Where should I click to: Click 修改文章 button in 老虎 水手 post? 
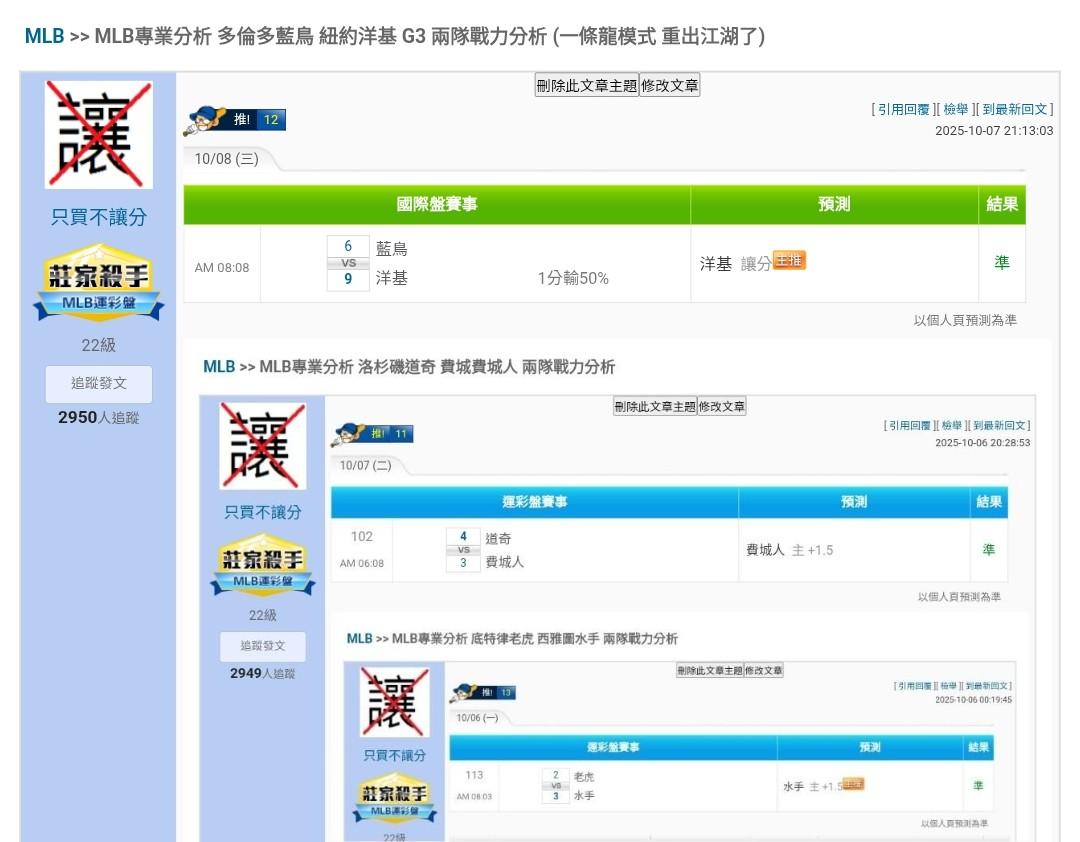(763, 670)
